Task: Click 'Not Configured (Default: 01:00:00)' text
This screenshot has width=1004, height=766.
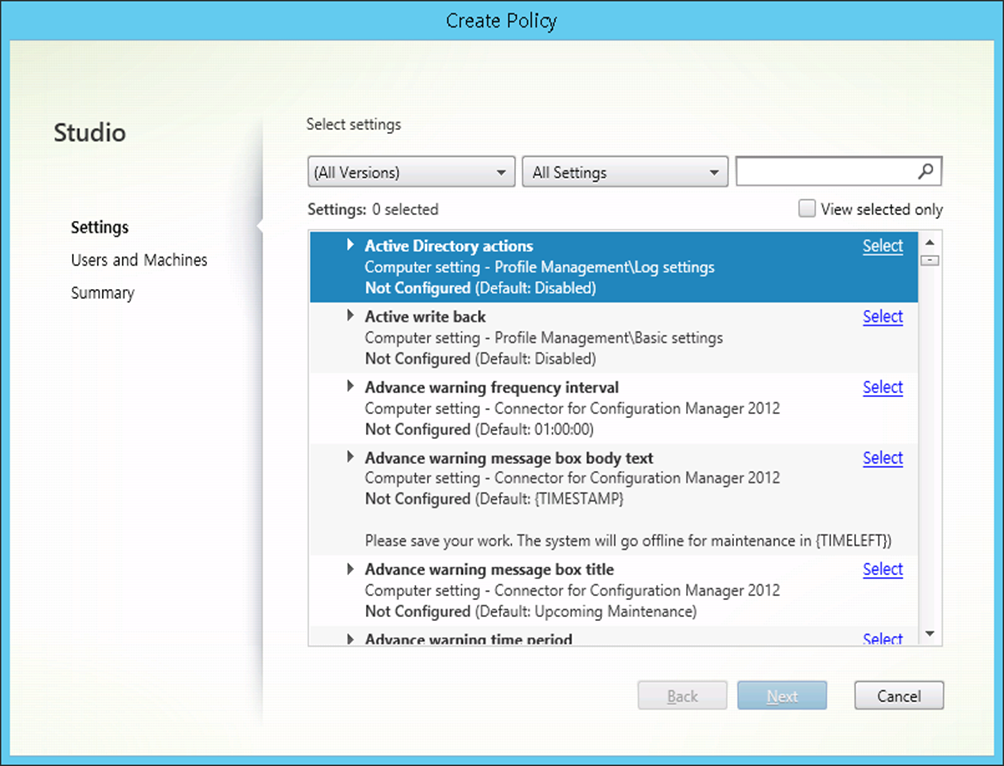Action: (x=479, y=429)
